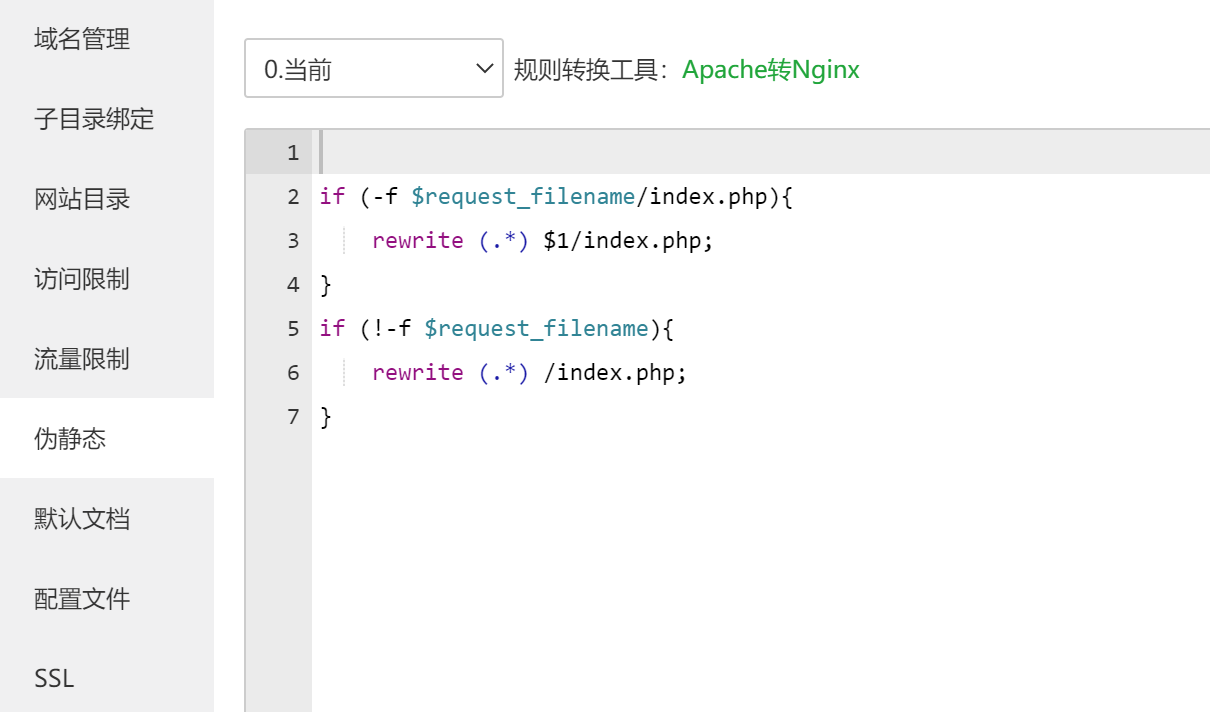Viewport: 1210px width, 712px height.
Task: Click the (.*) pattern on line 3
Action: coord(503,240)
